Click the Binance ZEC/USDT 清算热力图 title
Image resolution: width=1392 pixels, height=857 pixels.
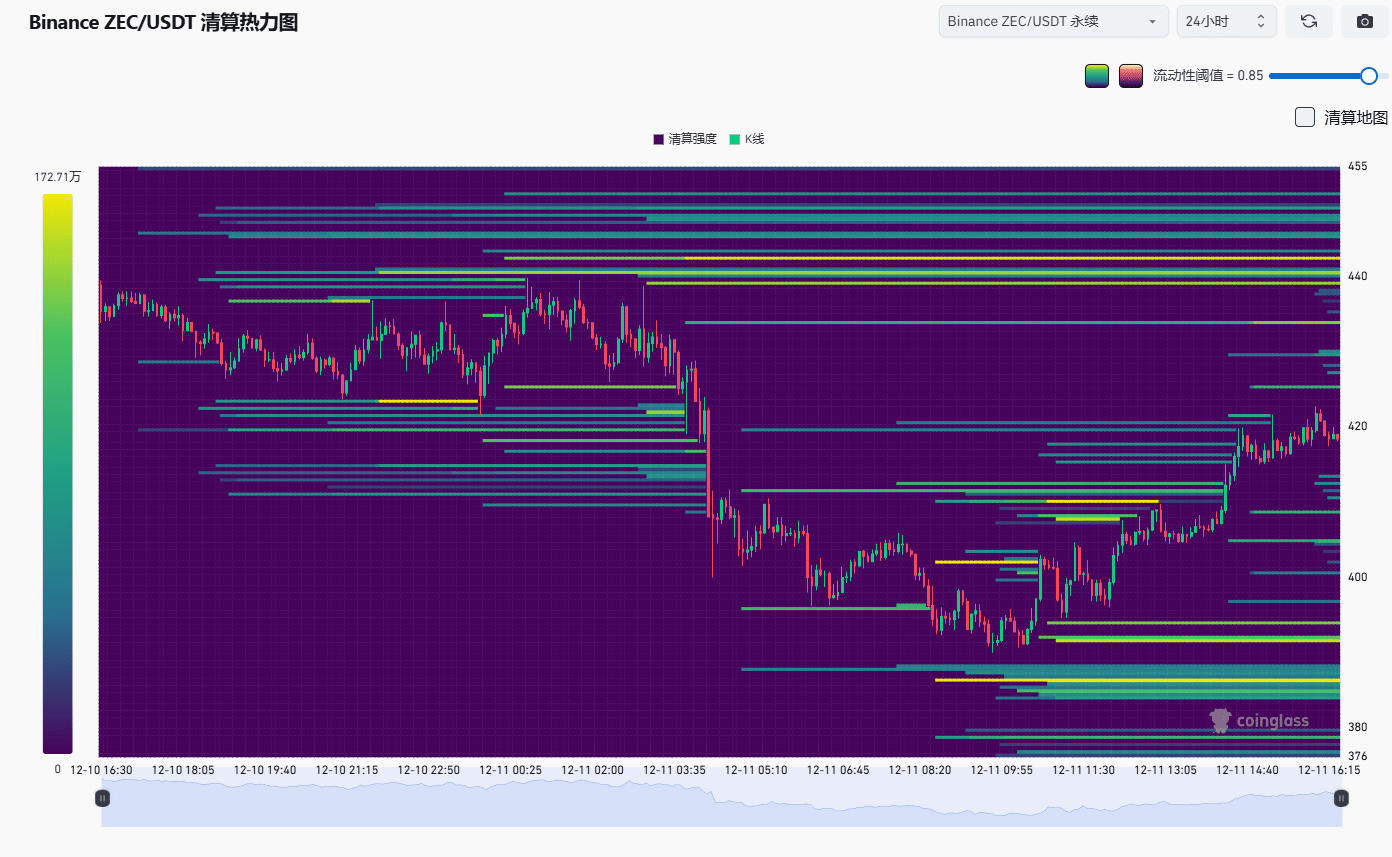point(164,23)
